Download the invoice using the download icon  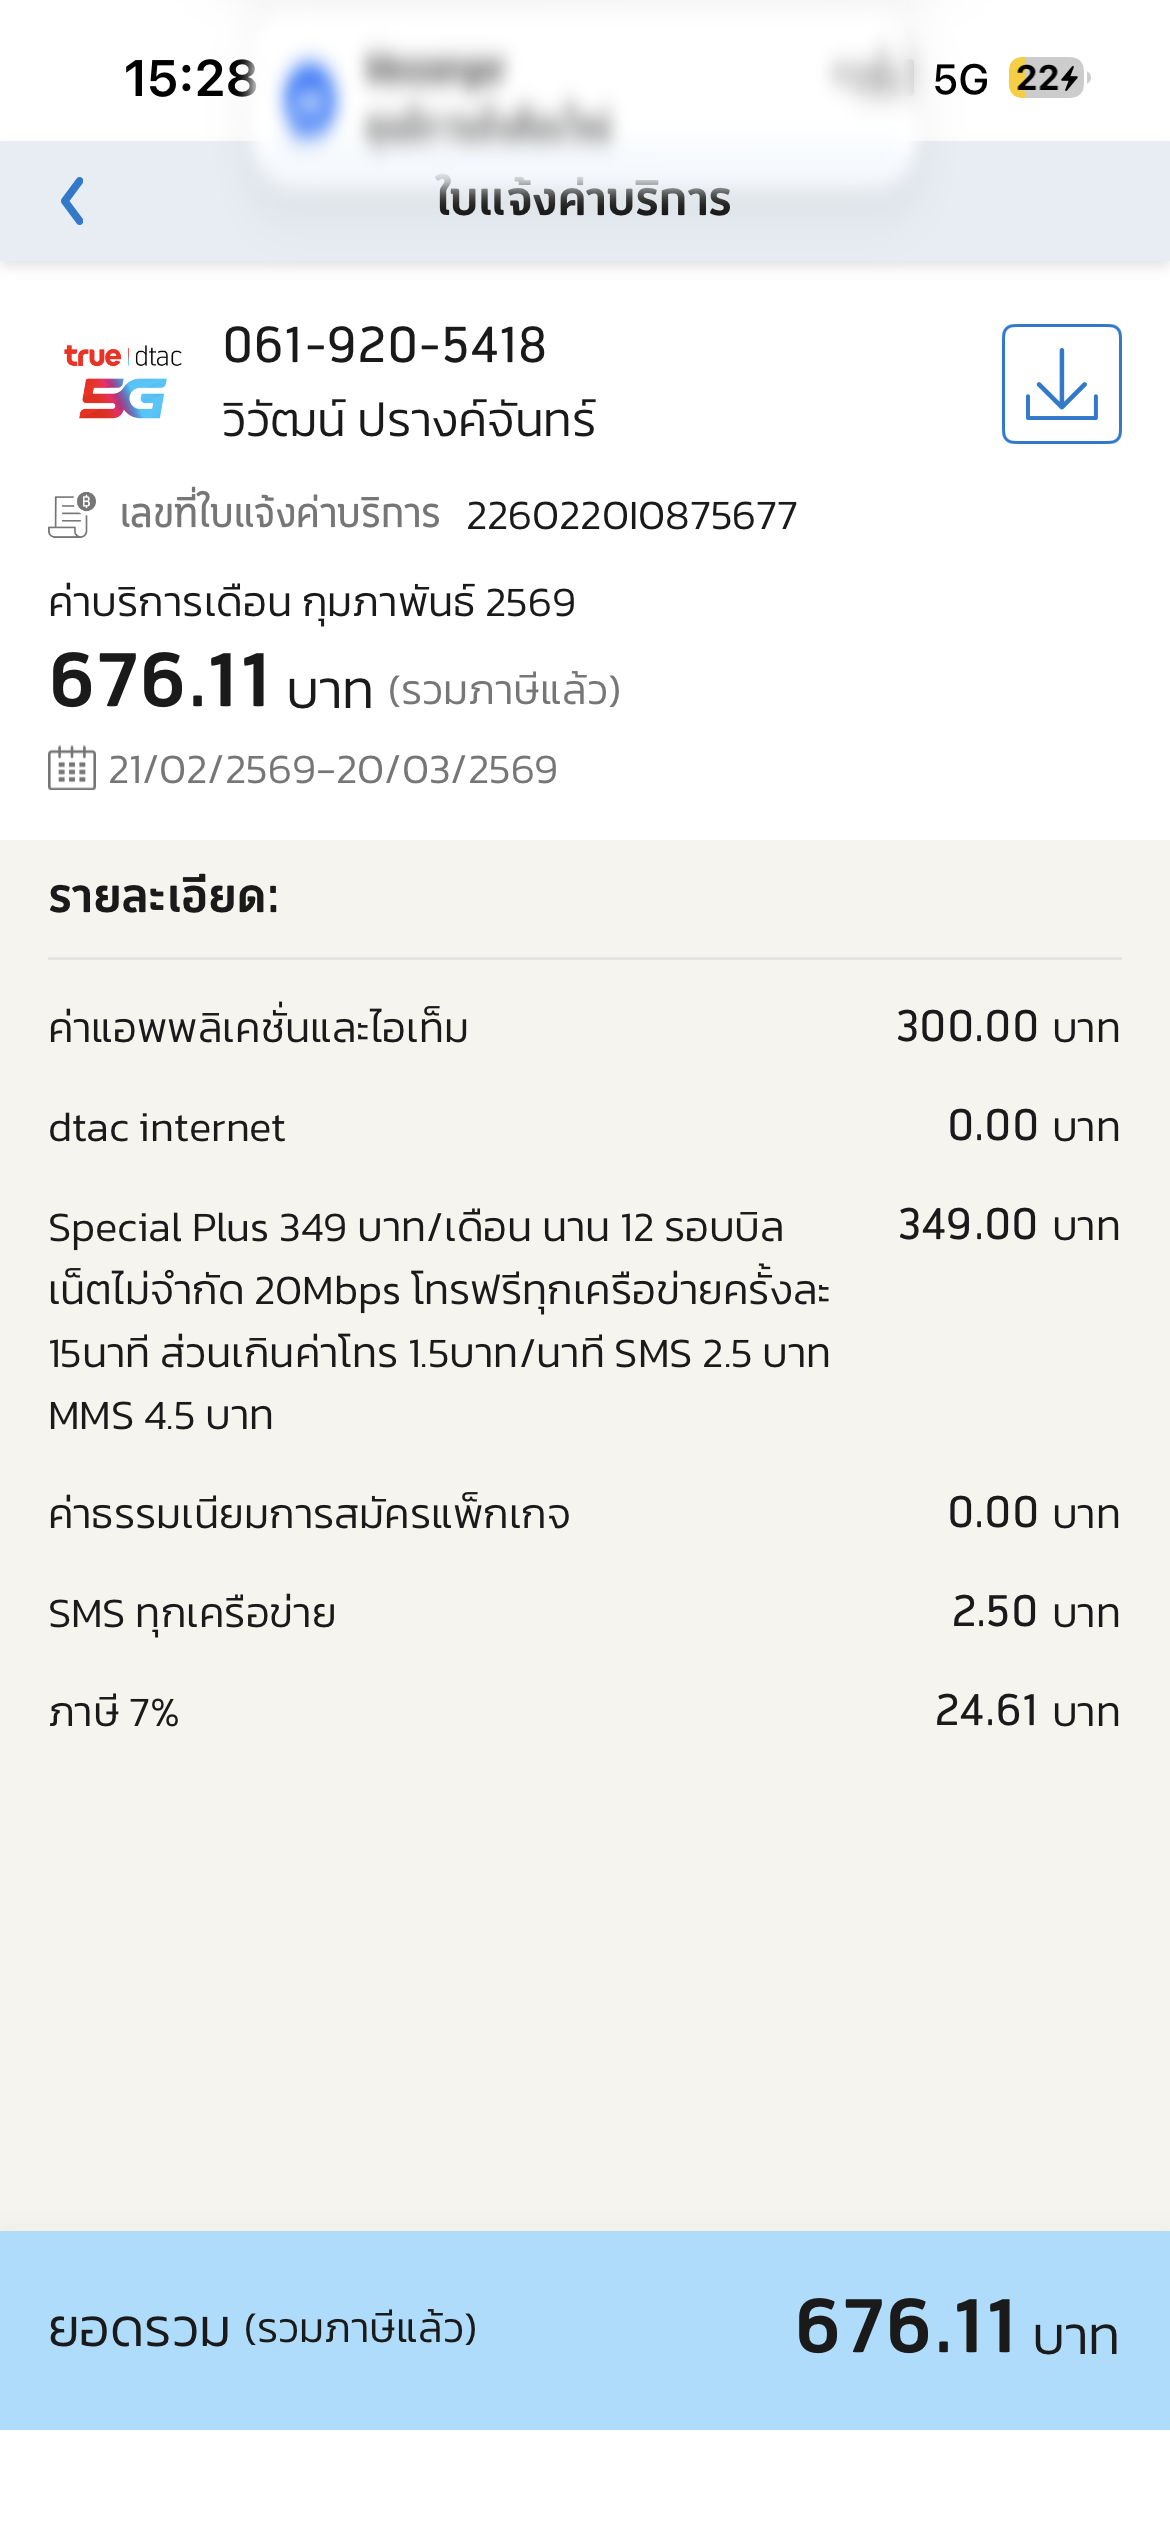1061,384
